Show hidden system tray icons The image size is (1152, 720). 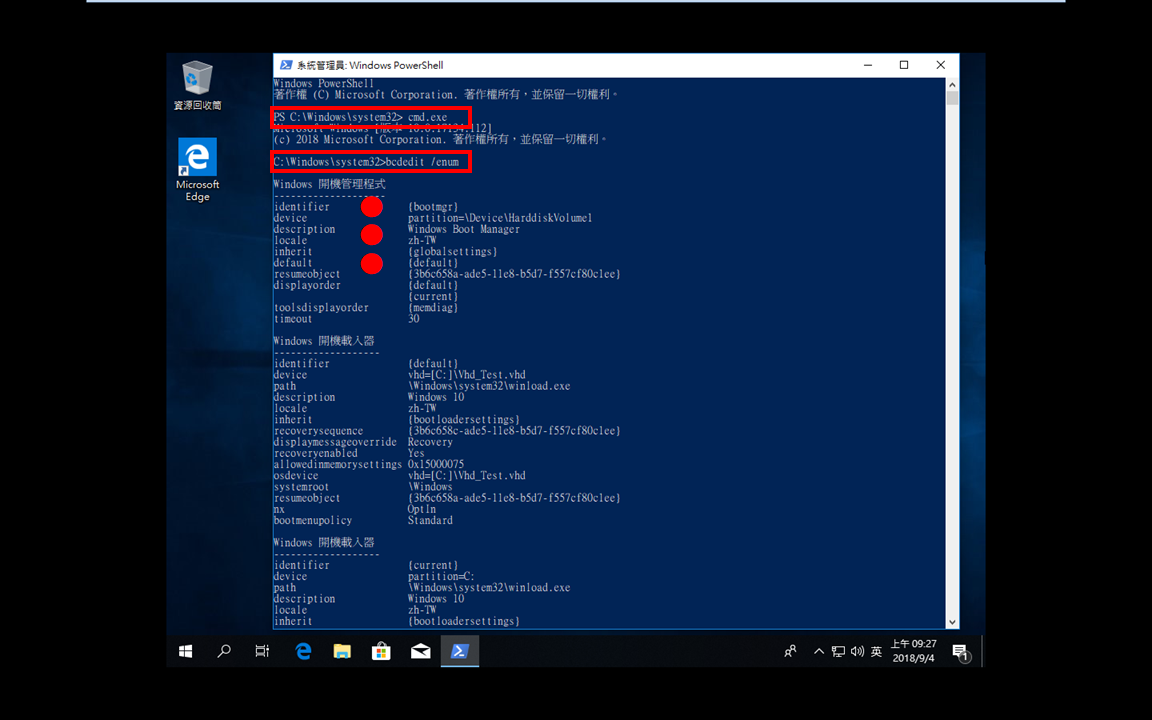pos(818,651)
